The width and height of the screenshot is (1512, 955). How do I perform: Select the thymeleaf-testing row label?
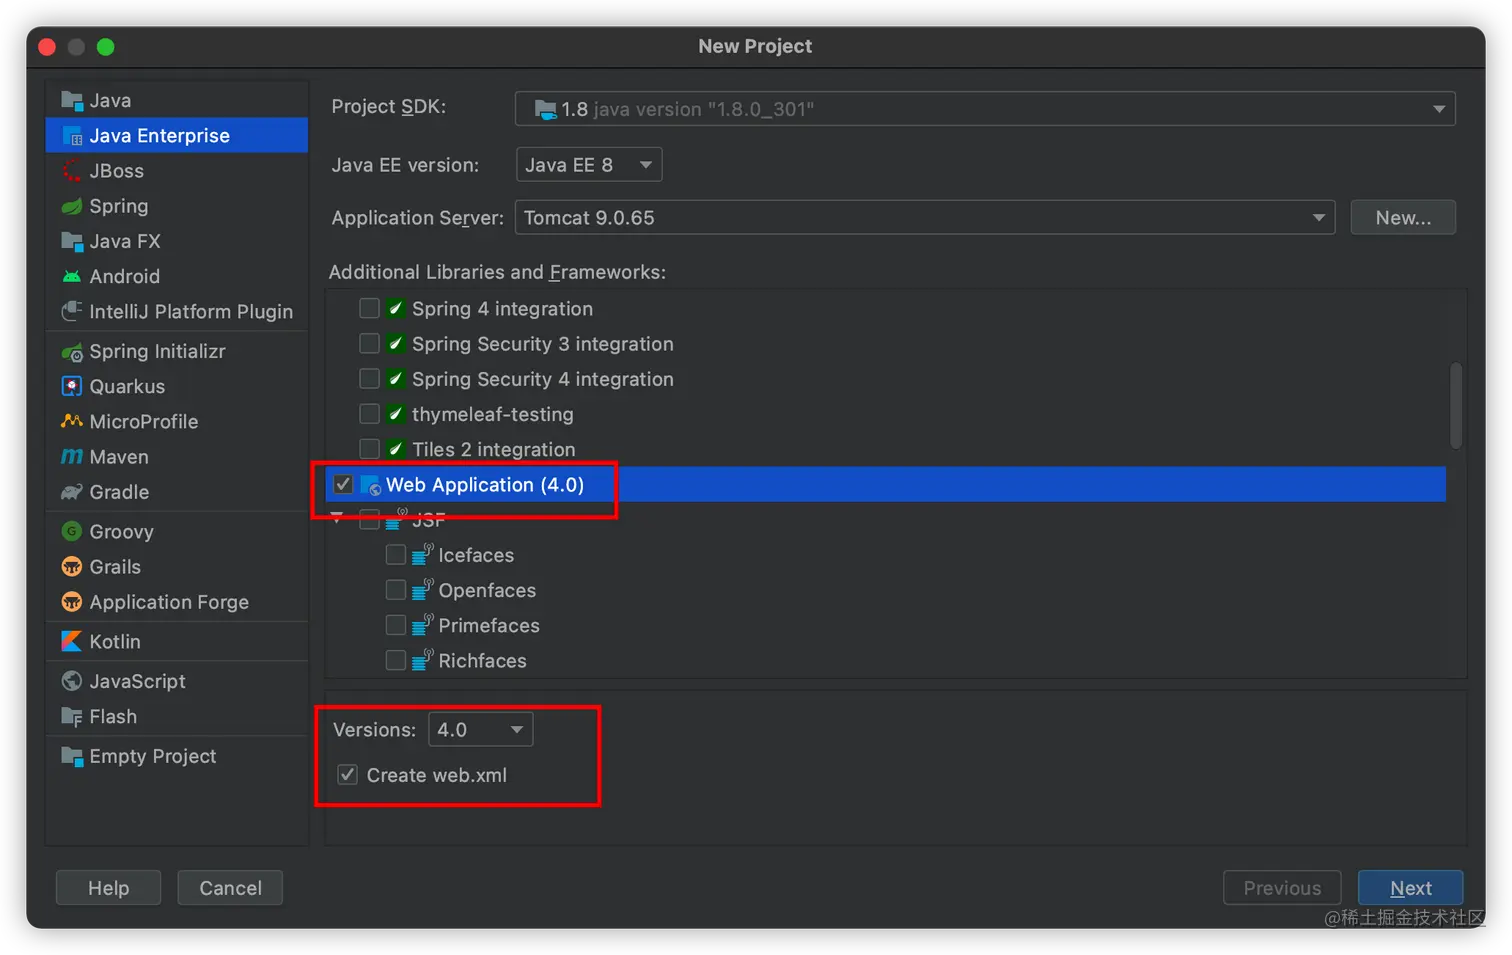[493, 414]
